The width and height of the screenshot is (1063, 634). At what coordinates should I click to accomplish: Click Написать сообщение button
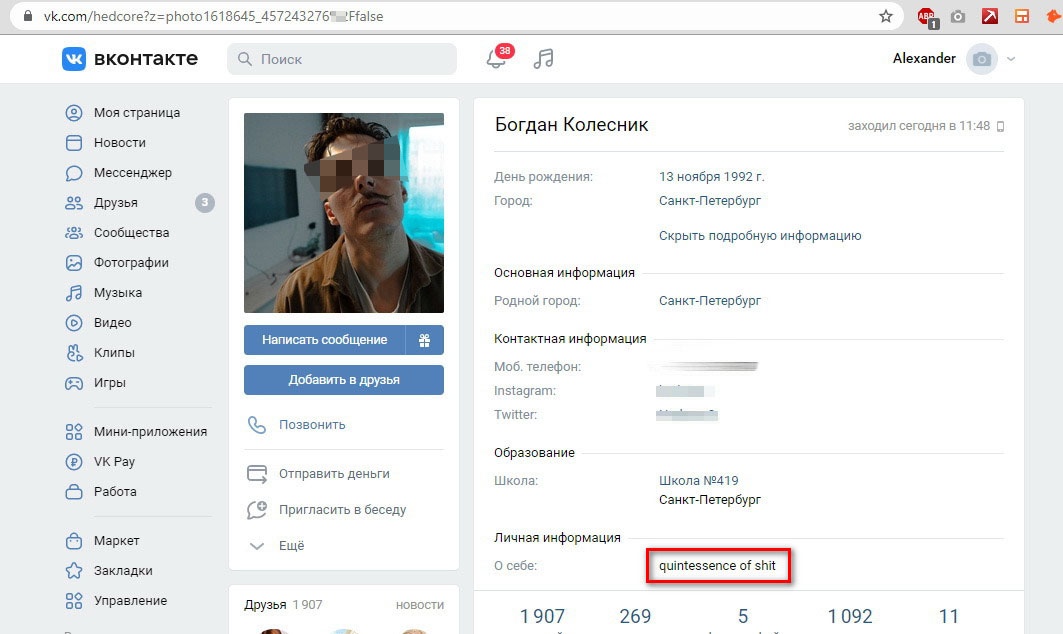pyautogui.click(x=325, y=340)
